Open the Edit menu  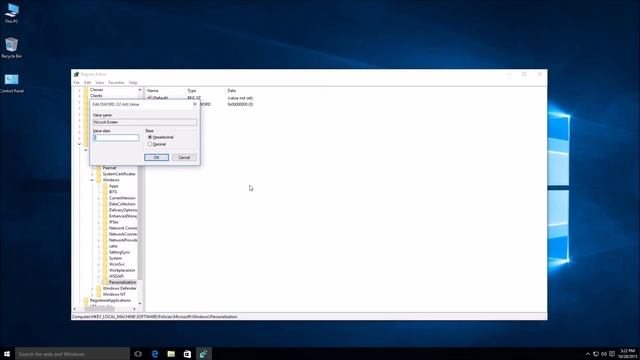coord(87,82)
